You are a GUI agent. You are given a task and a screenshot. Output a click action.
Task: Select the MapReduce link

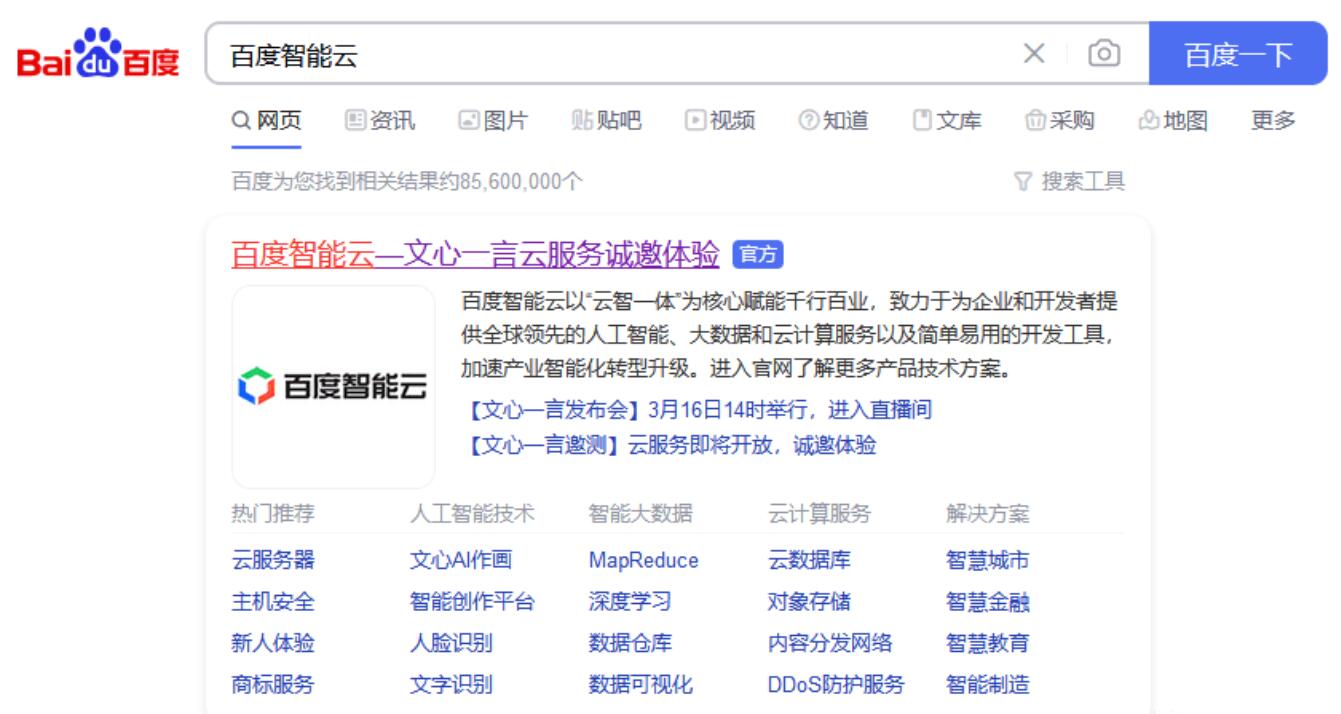click(x=643, y=560)
